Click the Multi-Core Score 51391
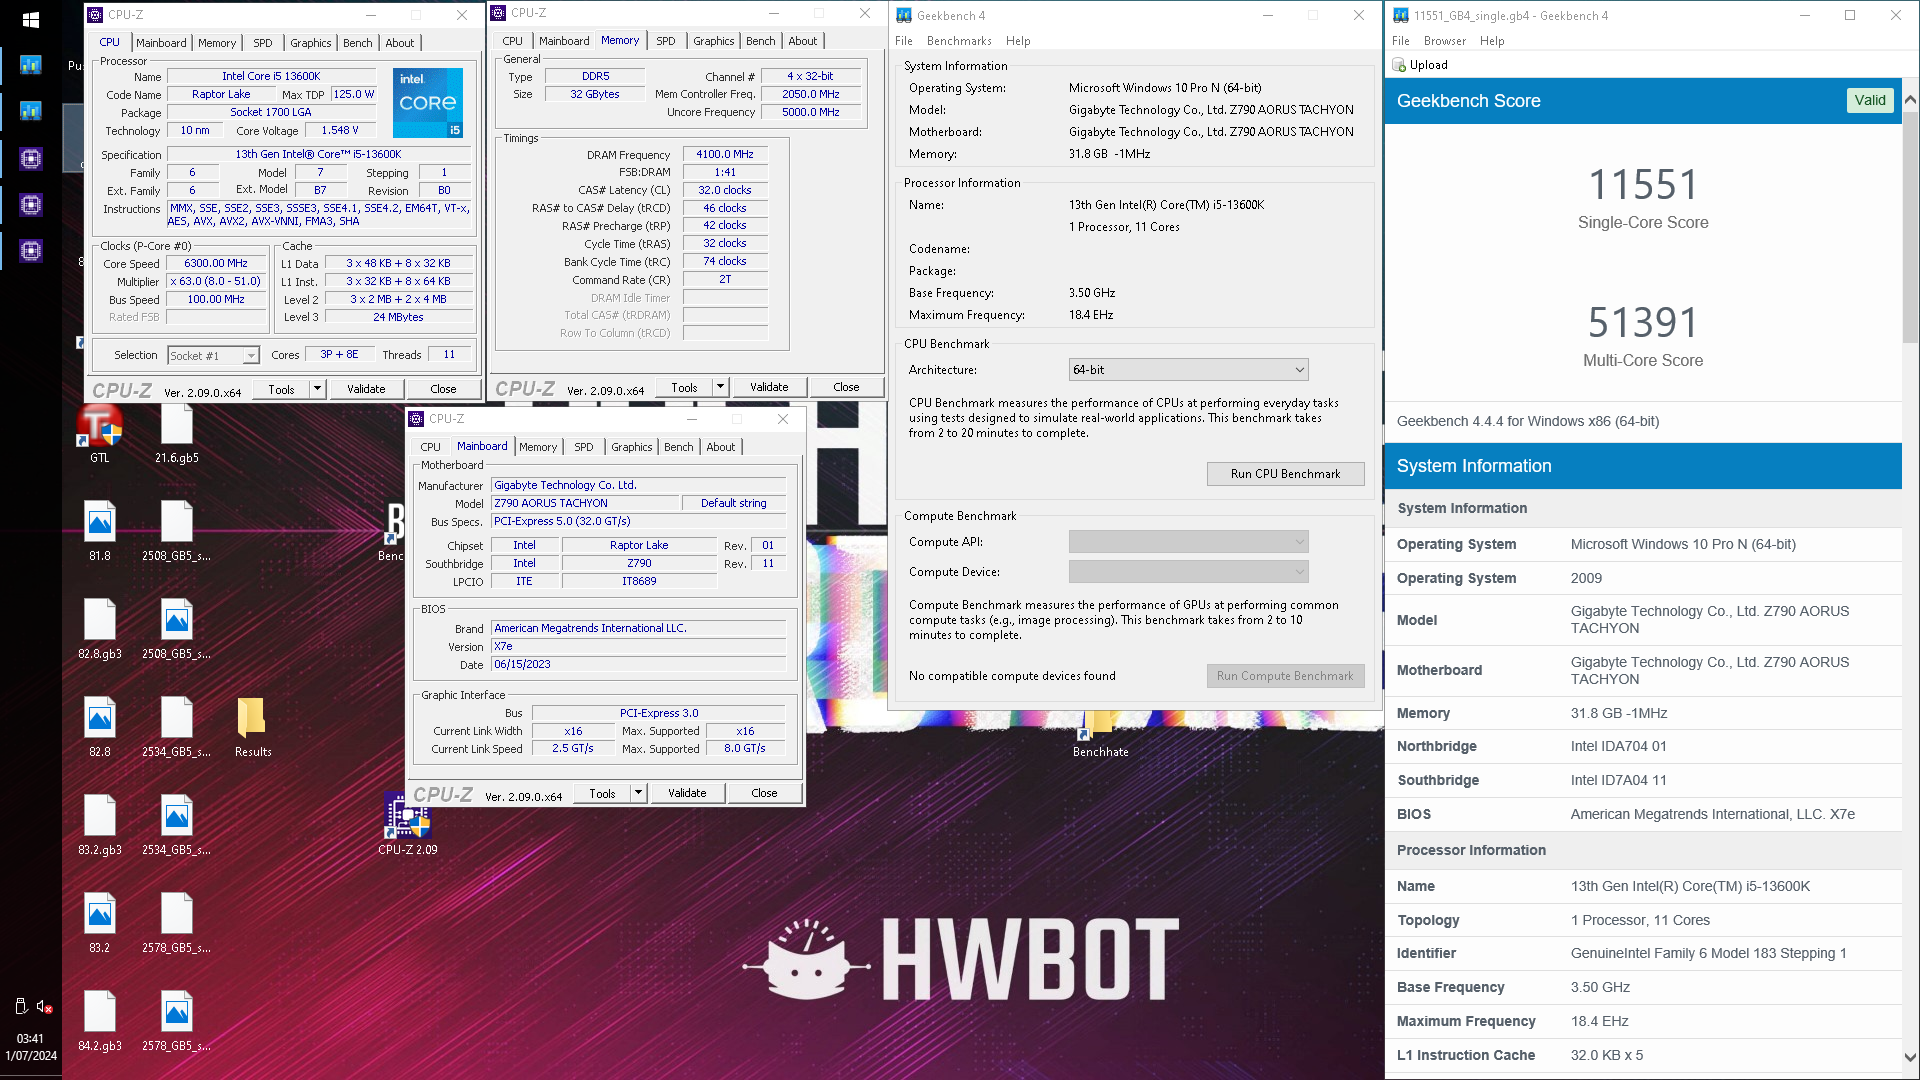 [x=1643, y=323]
